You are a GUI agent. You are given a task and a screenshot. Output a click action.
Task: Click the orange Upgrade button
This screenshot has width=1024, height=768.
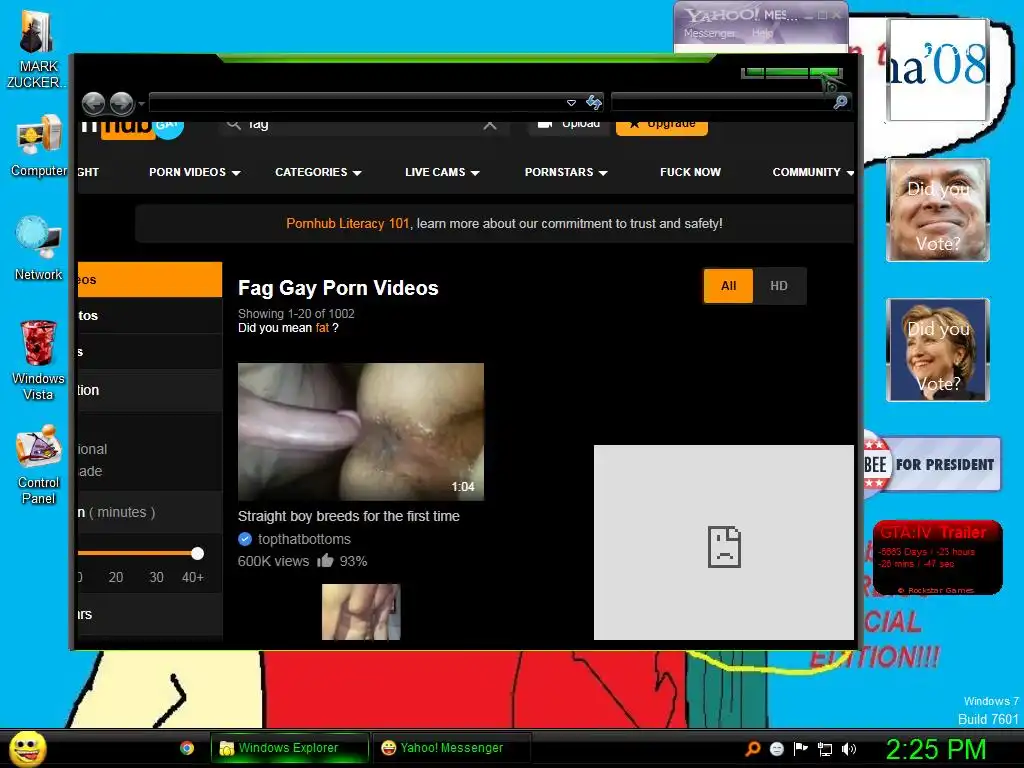pos(662,125)
